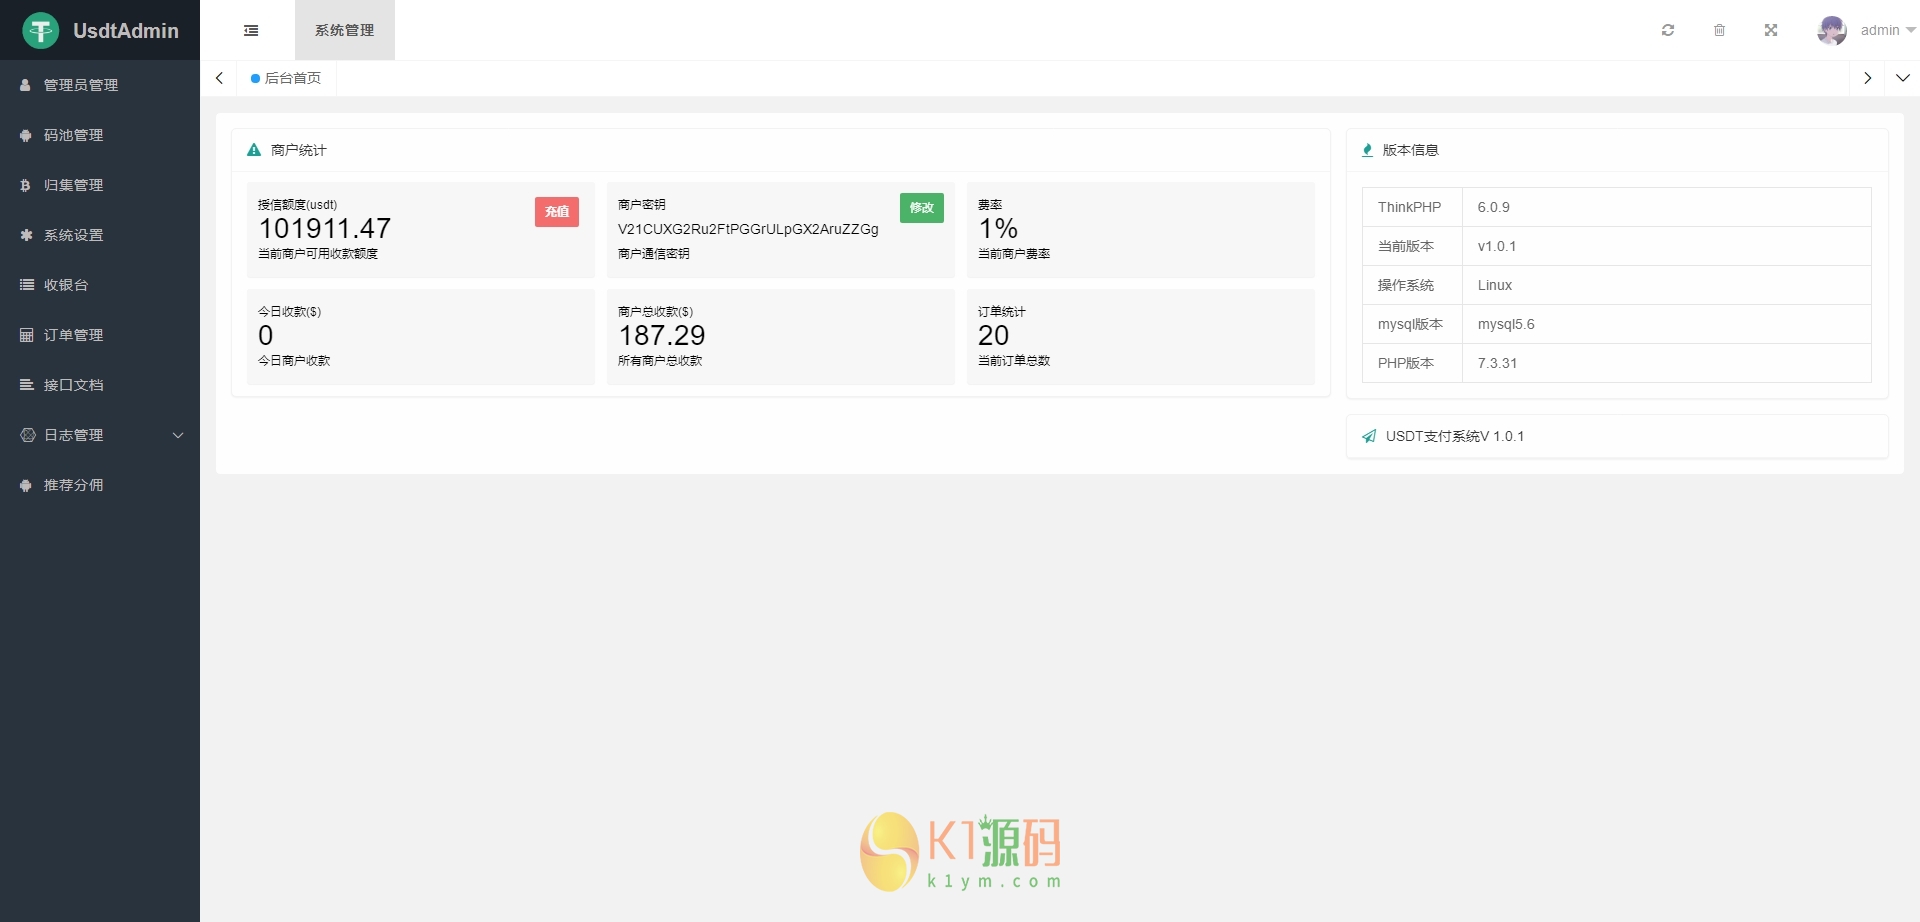Click the total receipts value 187.29
This screenshot has height=922, width=1920.
pyautogui.click(x=662, y=336)
